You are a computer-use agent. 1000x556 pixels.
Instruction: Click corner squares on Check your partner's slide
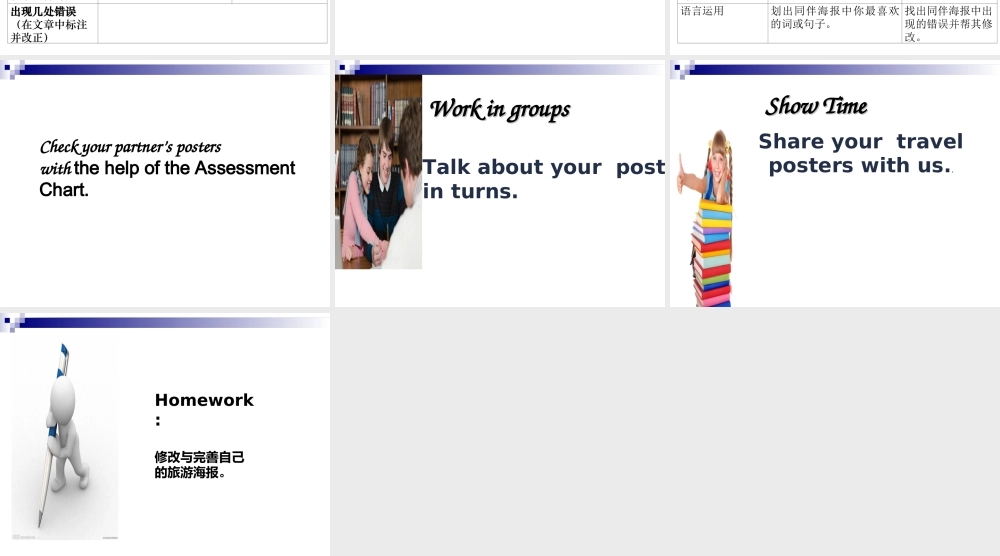(13, 69)
